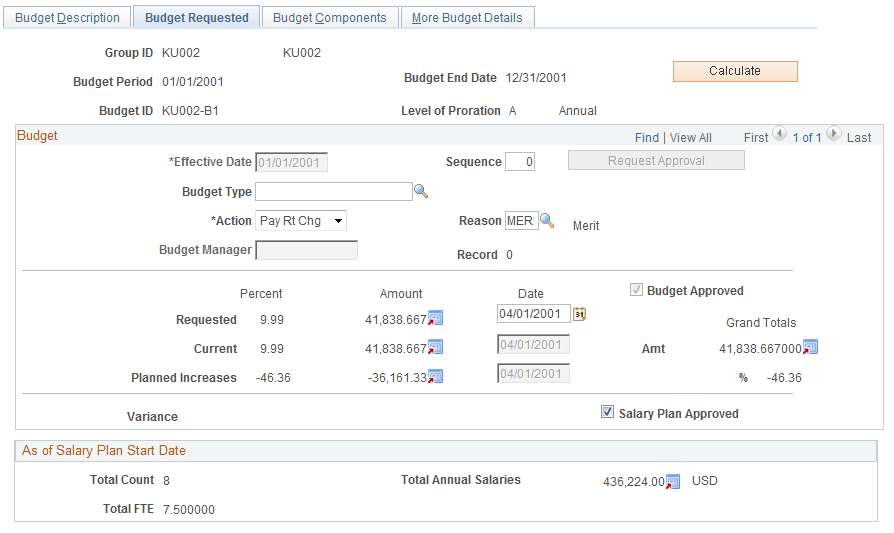The height and width of the screenshot is (533, 894).
Task: Click the View All link
Action: pos(690,137)
